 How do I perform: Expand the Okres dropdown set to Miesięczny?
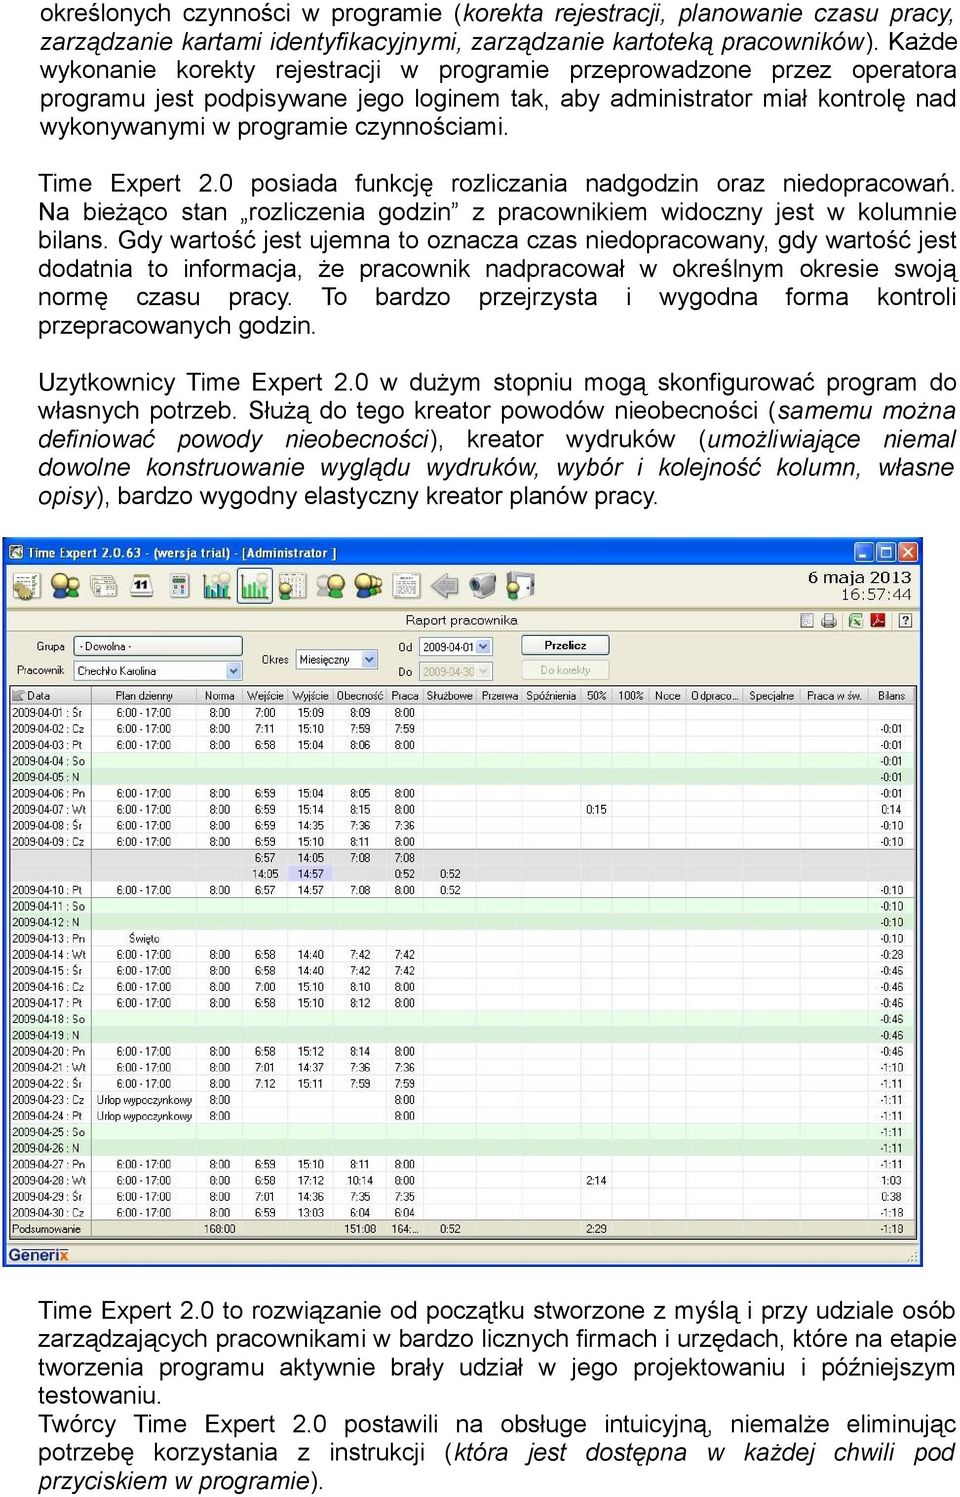click(337, 659)
